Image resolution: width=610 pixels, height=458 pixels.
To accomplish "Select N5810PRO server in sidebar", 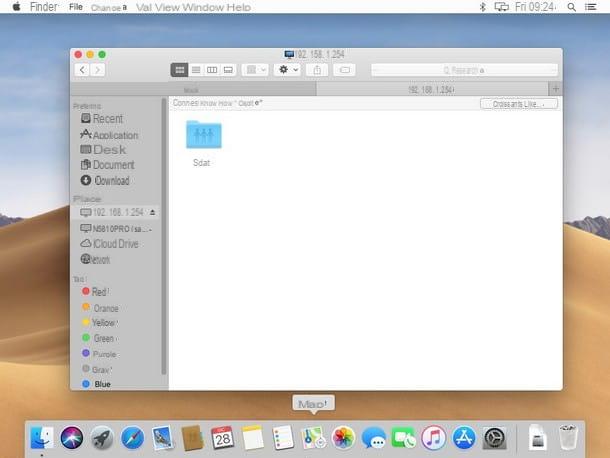I will (x=115, y=229).
